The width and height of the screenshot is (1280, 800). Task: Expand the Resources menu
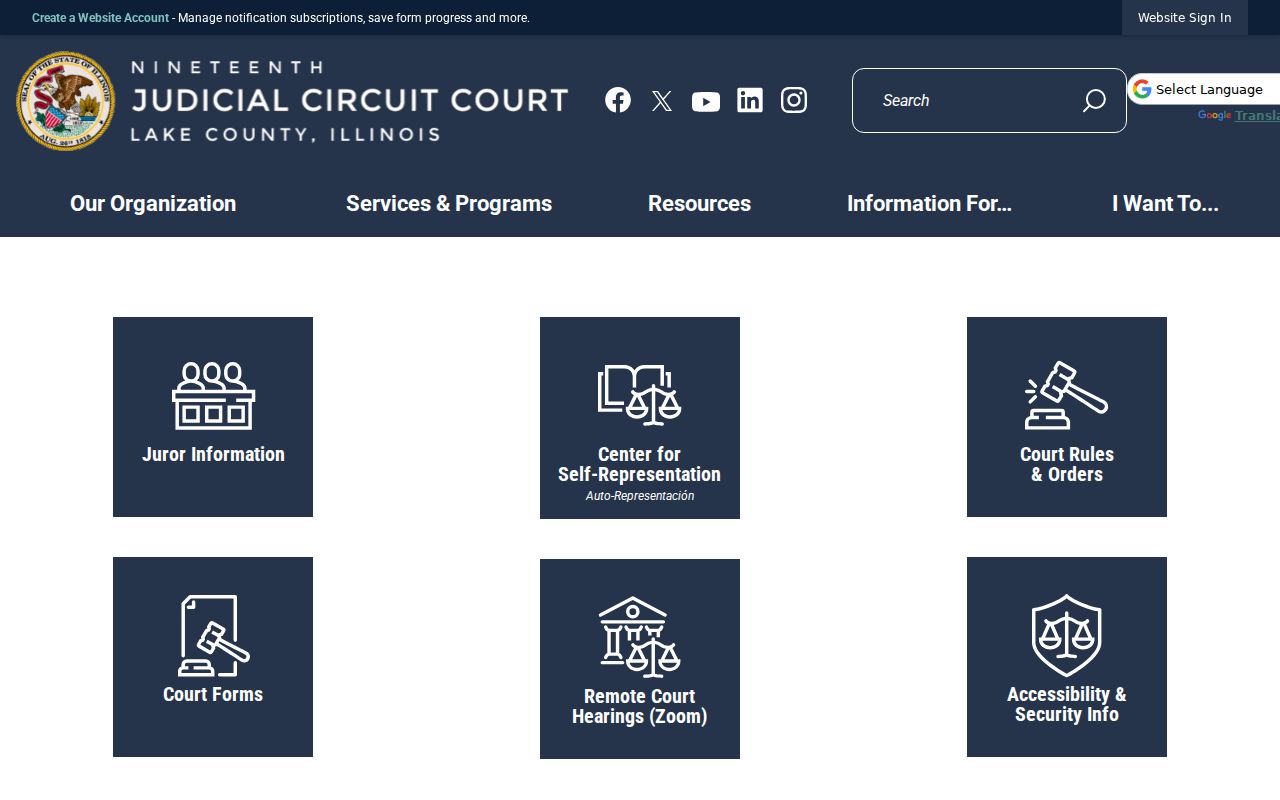[699, 203]
